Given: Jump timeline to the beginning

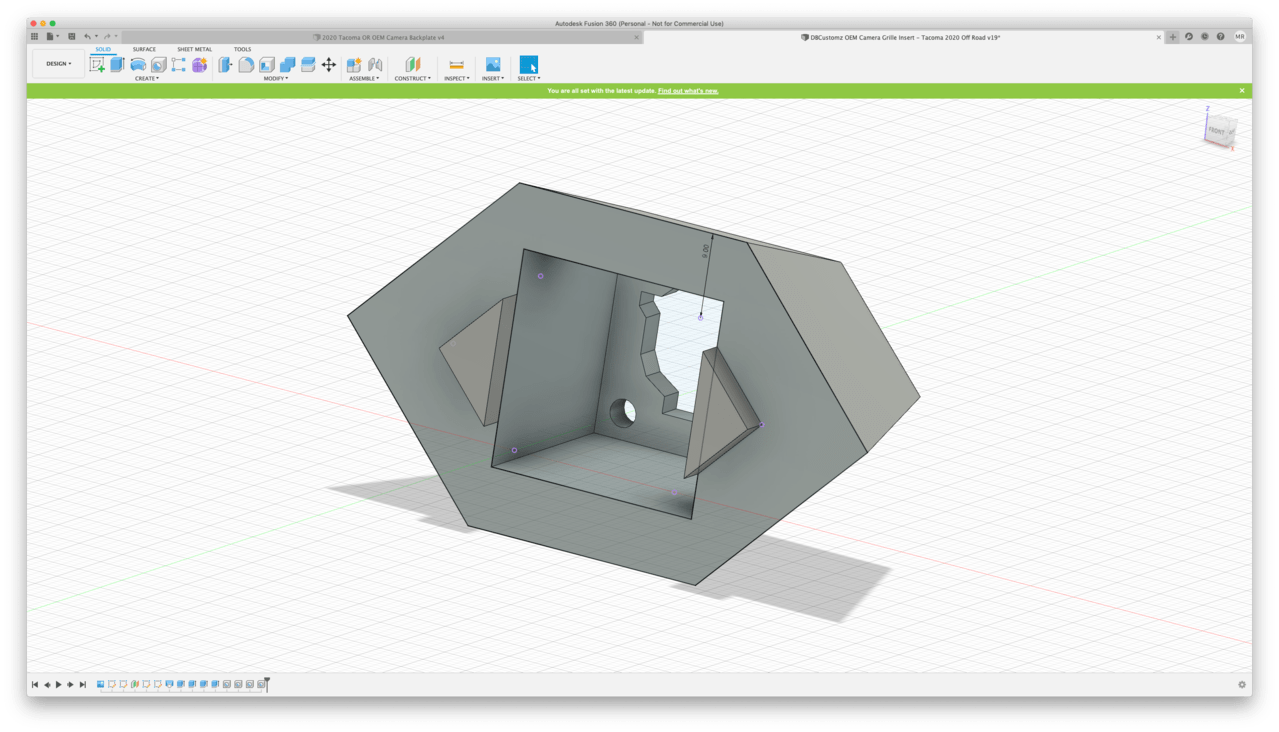Looking at the screenshot, I should [x=35, y=685].
